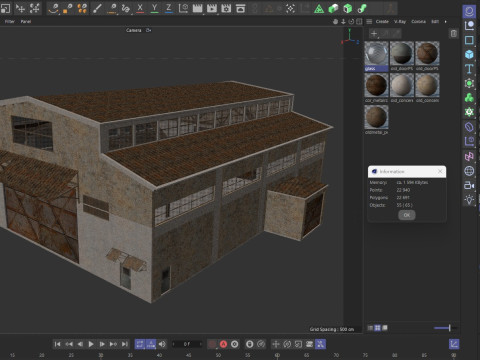Click the globe environment icon in the side palette
The height and width of the screenshot is (360, 480).
tap(469, 171)
